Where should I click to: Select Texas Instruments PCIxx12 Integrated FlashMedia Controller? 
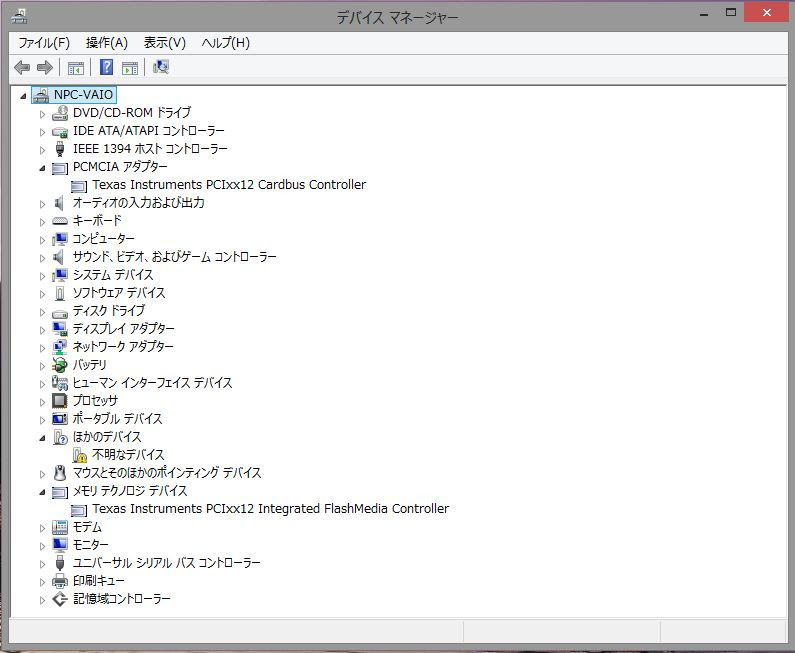[271, 509]
